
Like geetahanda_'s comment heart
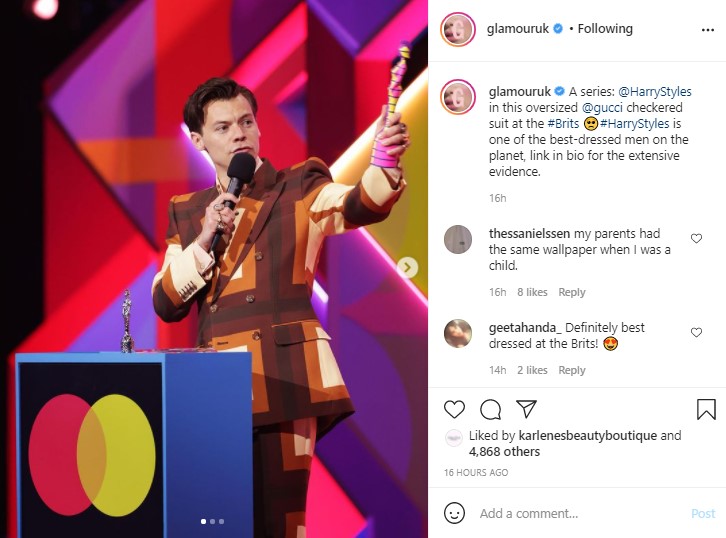[696, 332]
